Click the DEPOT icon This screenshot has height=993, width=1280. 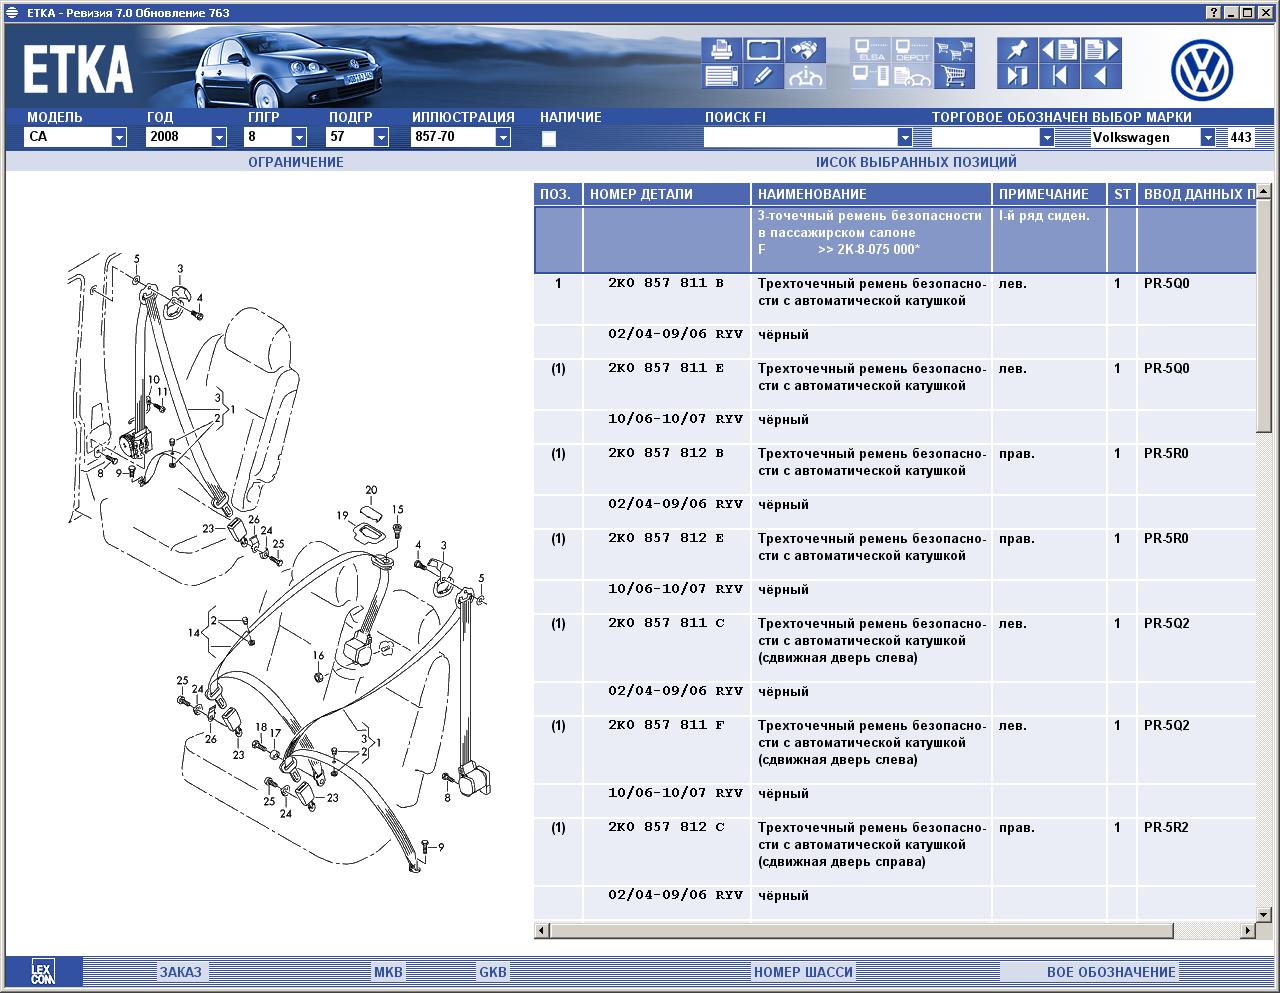(x=912, y=50)
